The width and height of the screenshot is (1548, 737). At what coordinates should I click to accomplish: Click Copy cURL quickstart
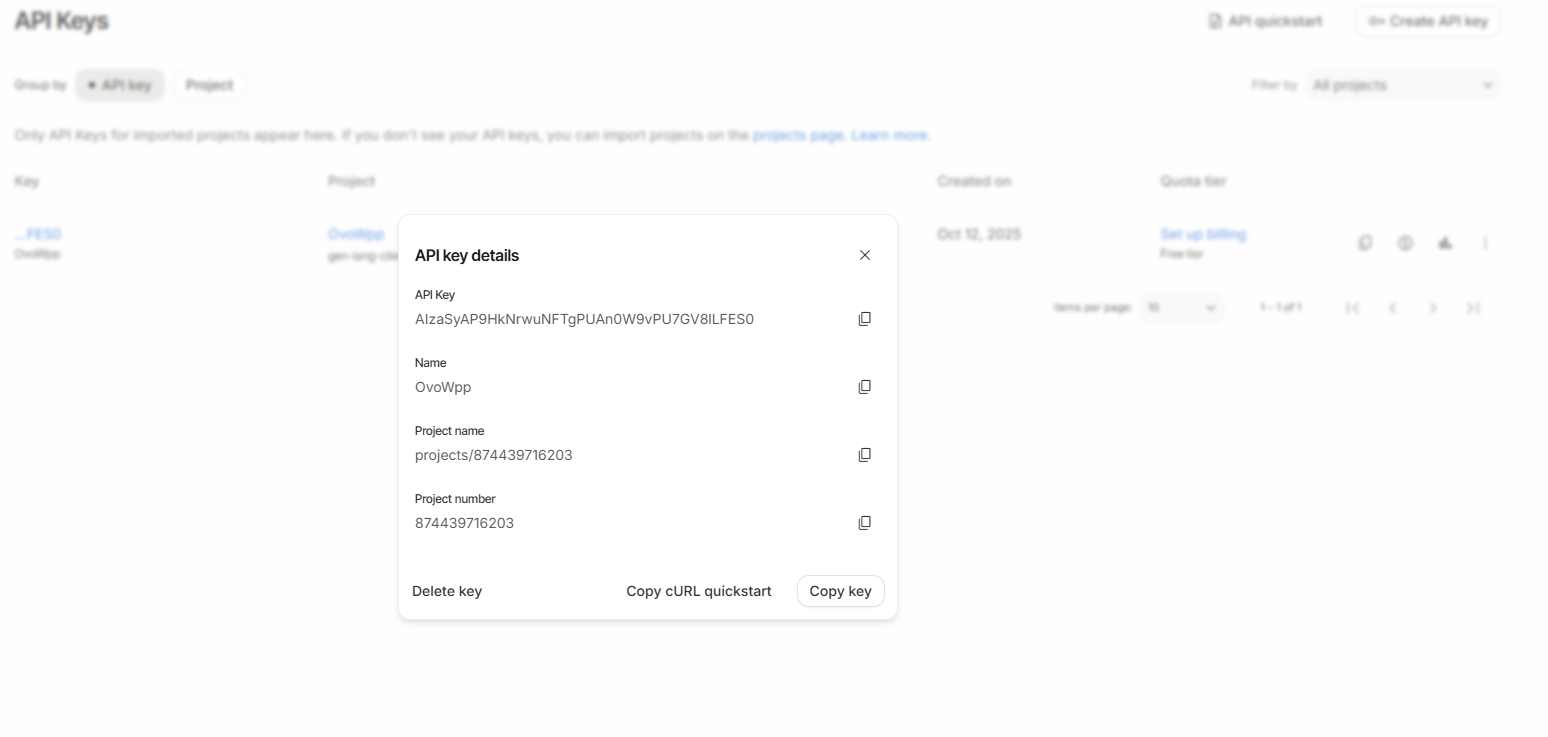coord(699,591)
